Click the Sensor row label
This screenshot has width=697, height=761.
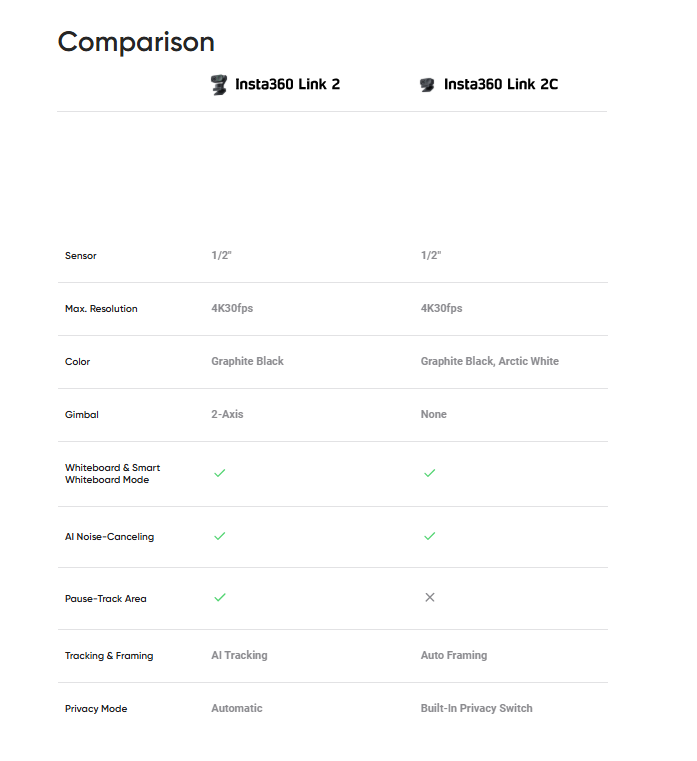tap(81, 256)
